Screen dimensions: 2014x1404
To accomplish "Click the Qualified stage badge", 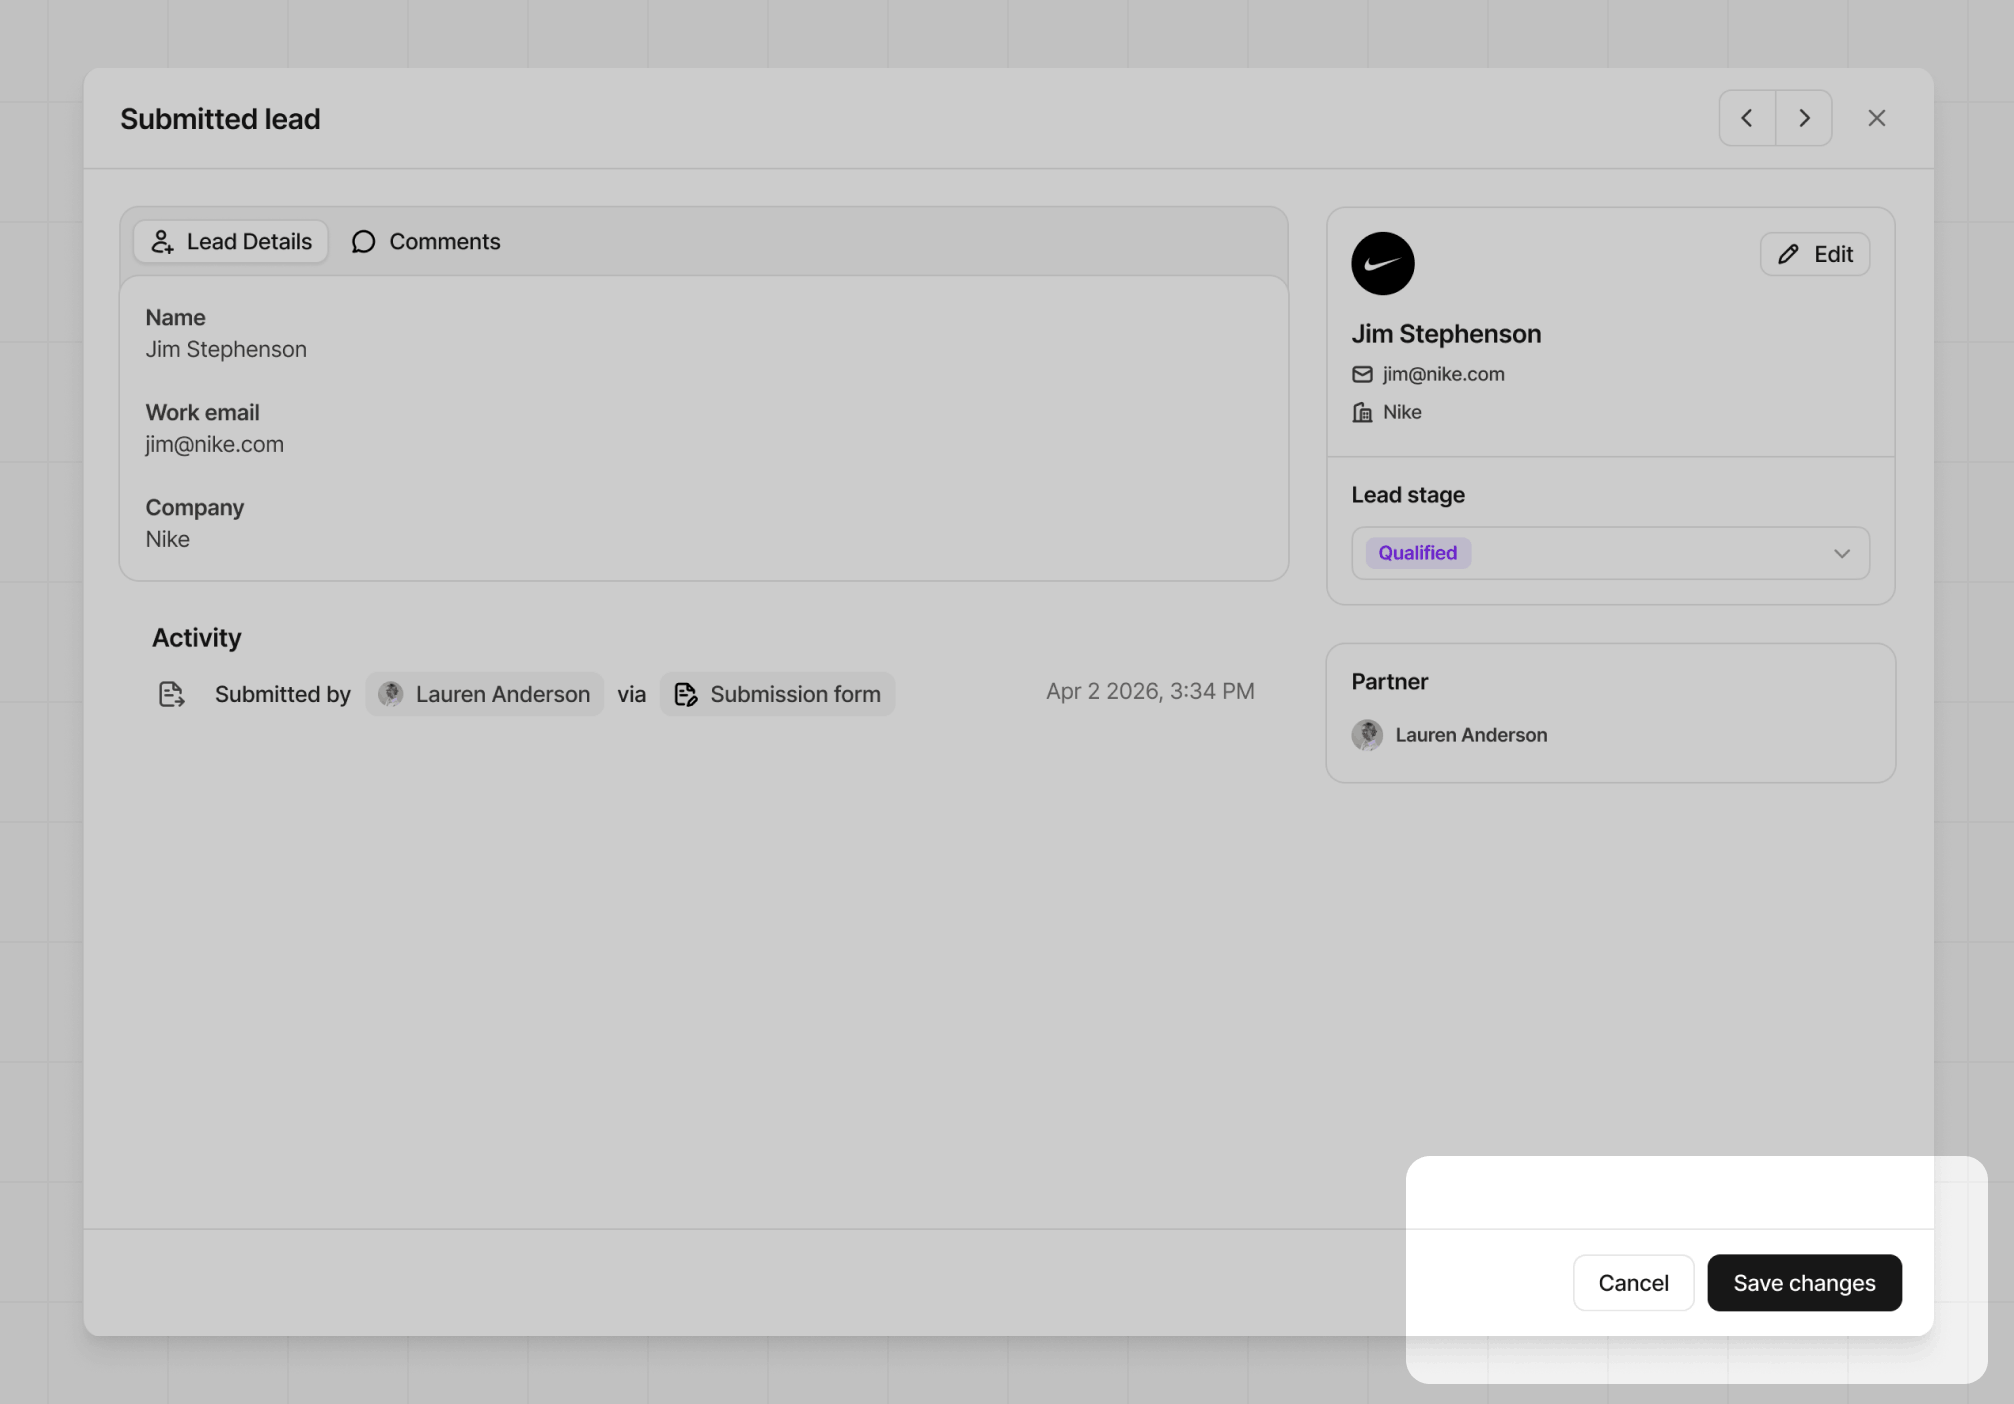I will tap(1418, 553).
